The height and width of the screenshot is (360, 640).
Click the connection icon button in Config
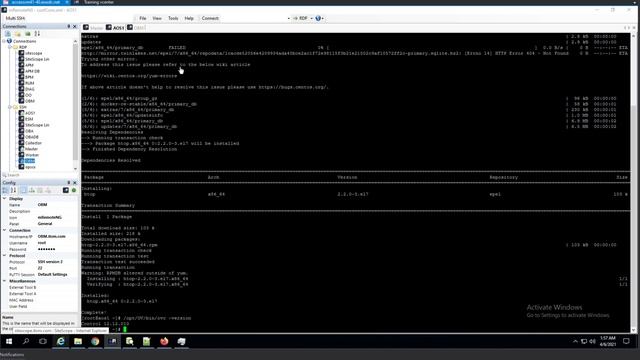[66, 190]
